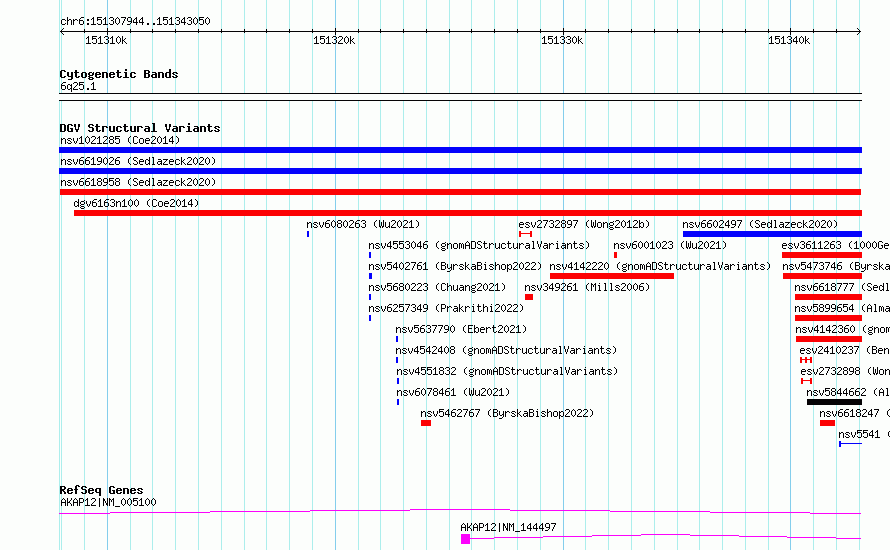Click the nsv5541 blue variant marker
Image resolution: width=890 pixels, height=550 pixels.
coord(850,444)
